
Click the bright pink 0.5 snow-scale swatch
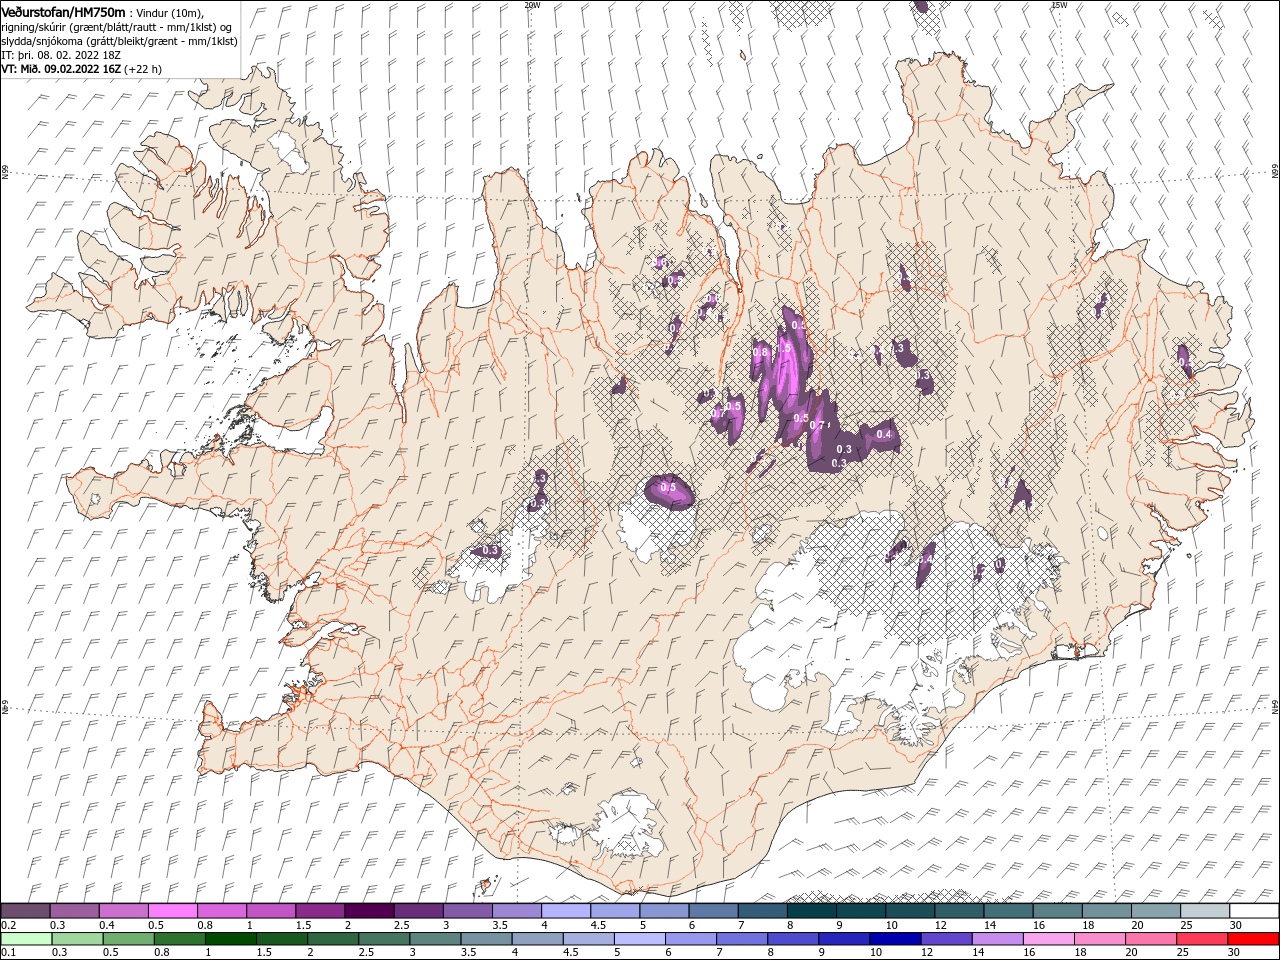click(173, 911)
